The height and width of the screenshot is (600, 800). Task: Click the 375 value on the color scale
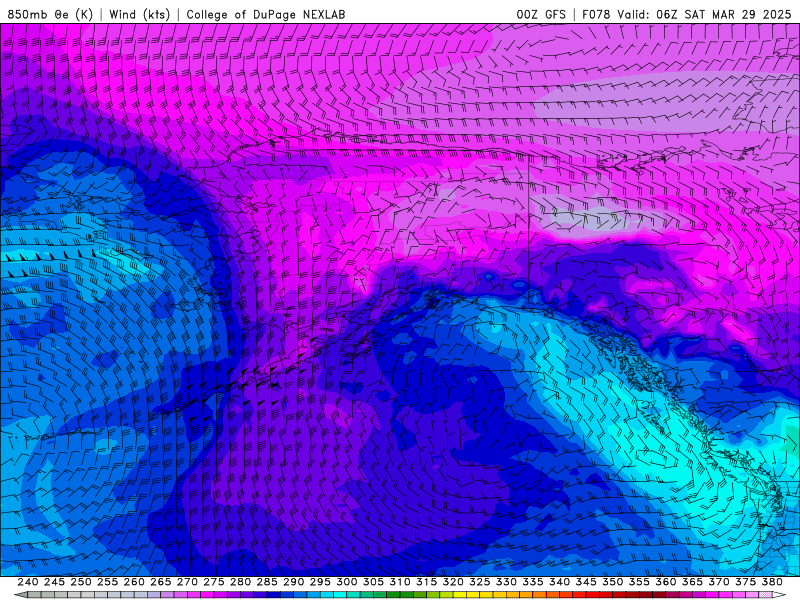[x=745, y=582]
